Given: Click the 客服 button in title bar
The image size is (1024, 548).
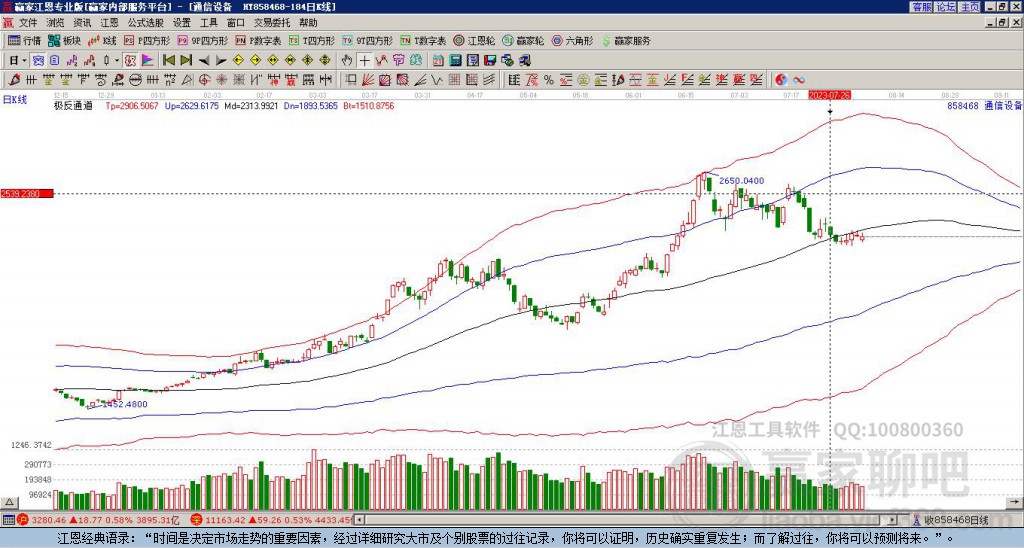Looking at the screenshot, I should point(922,7).
